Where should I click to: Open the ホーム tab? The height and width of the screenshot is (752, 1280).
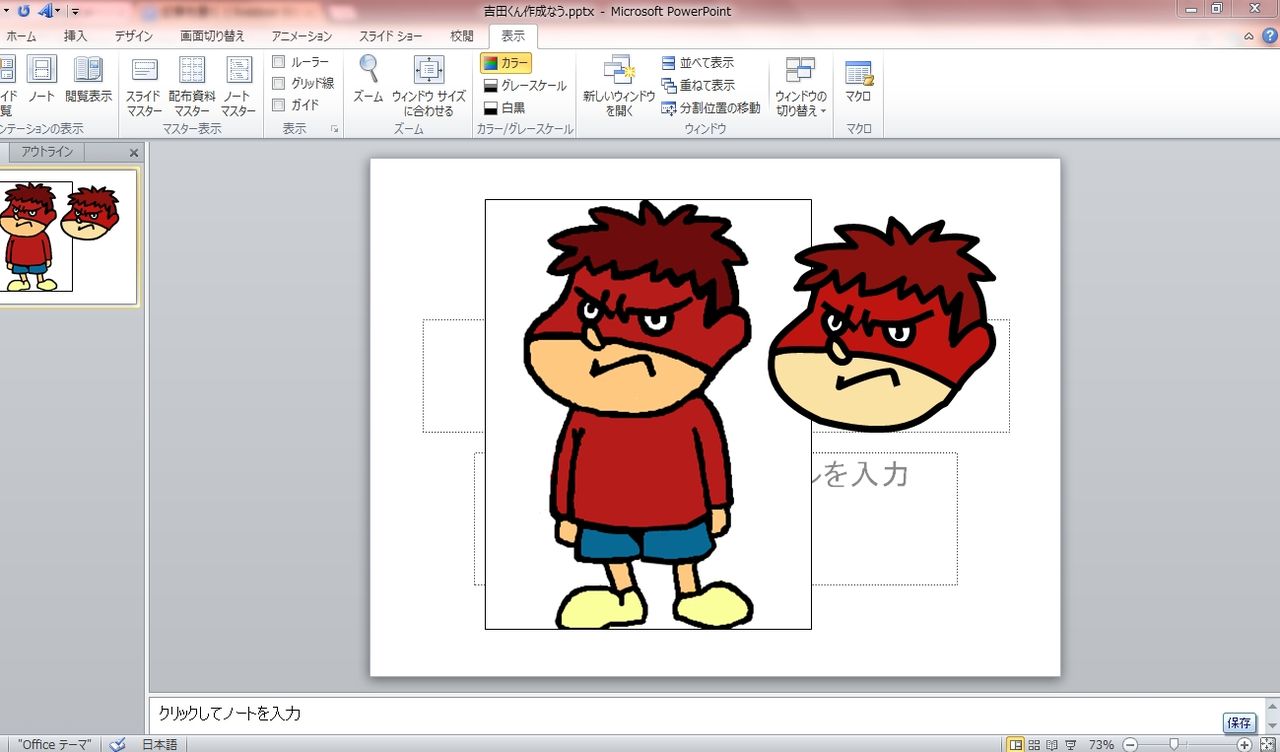click(21, 36)
